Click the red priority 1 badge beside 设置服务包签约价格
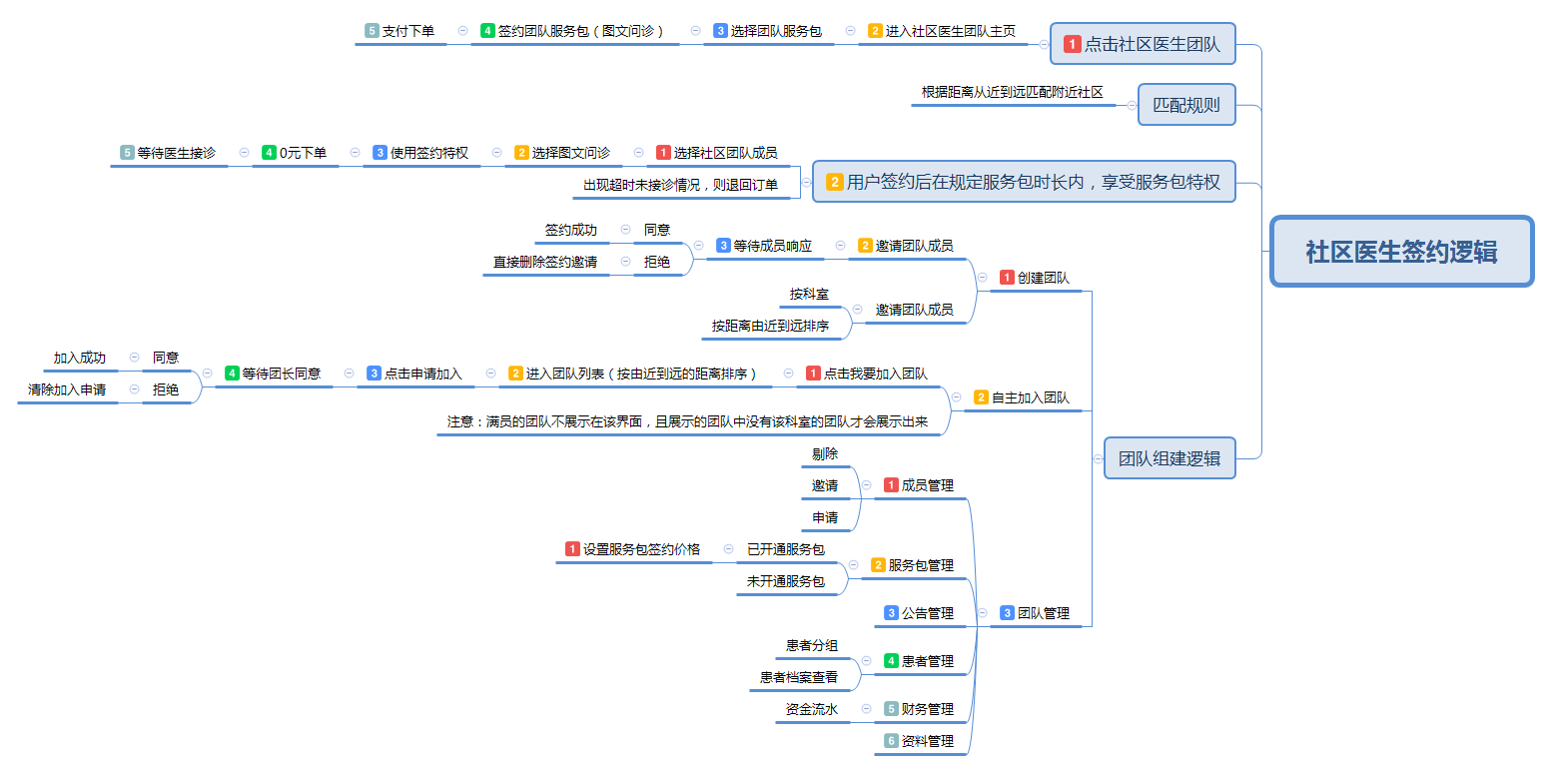Screen dimensions: 1551x771 pyautogui.click(x=572, y=549)
